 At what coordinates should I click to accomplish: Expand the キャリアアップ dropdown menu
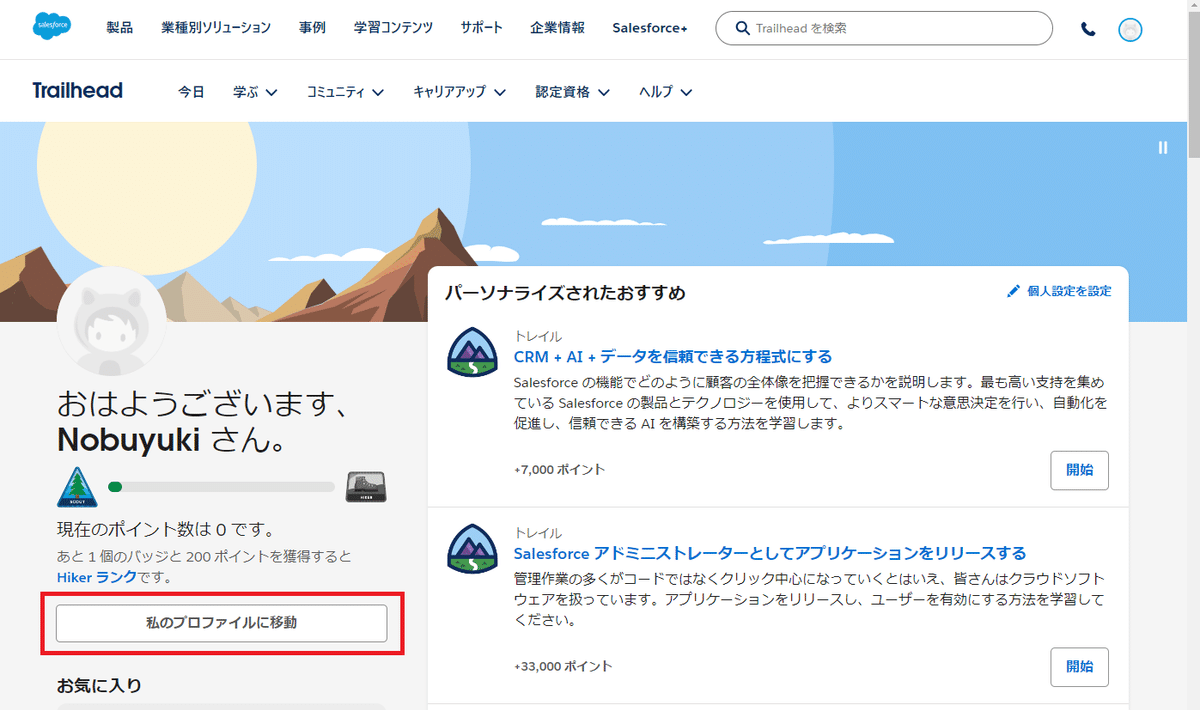(x=459, y=92)
